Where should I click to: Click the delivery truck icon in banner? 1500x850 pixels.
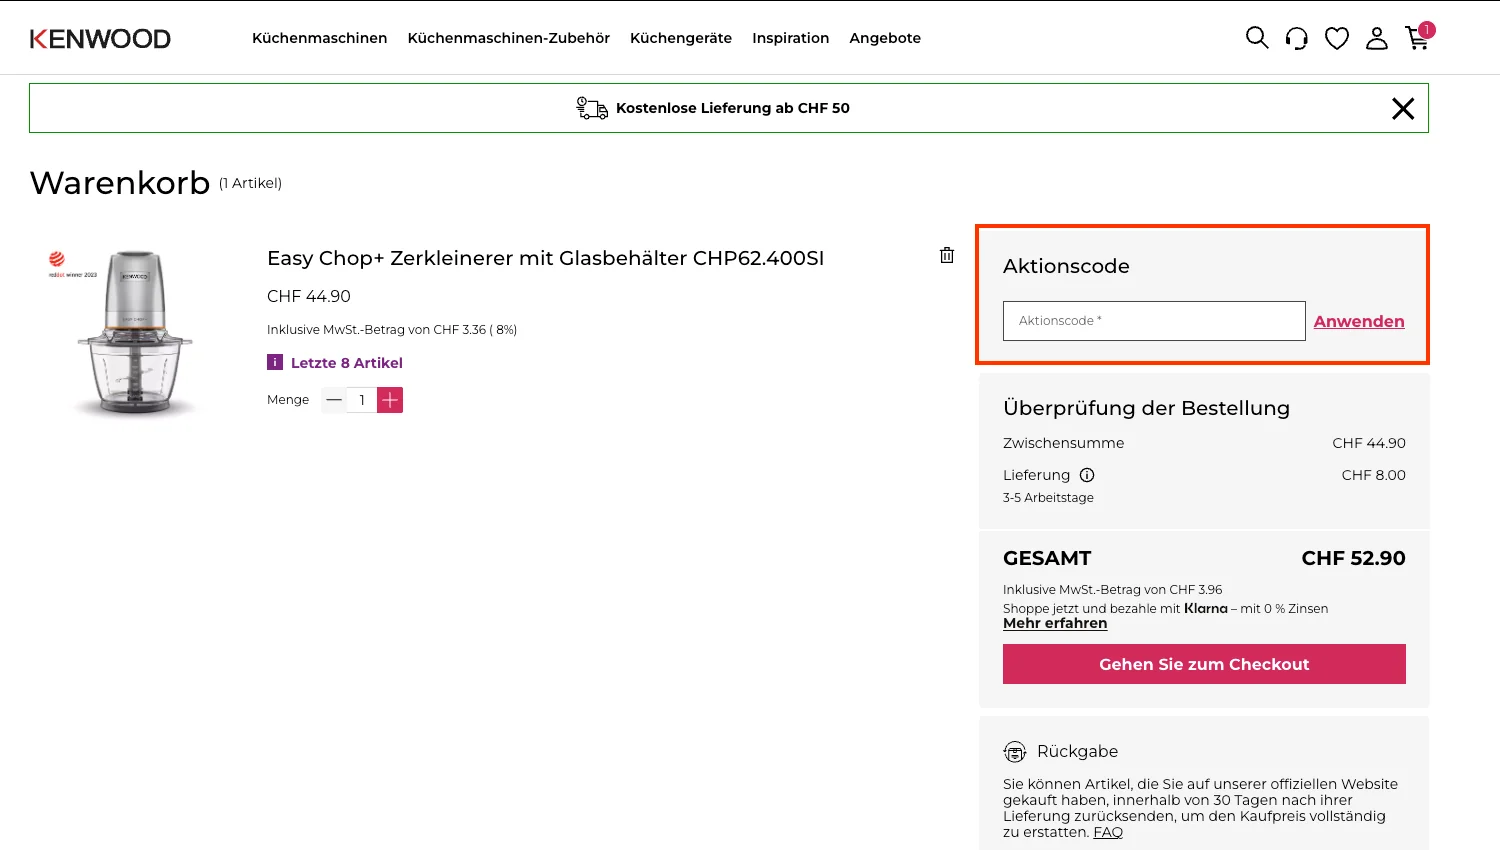coord(591,107)
